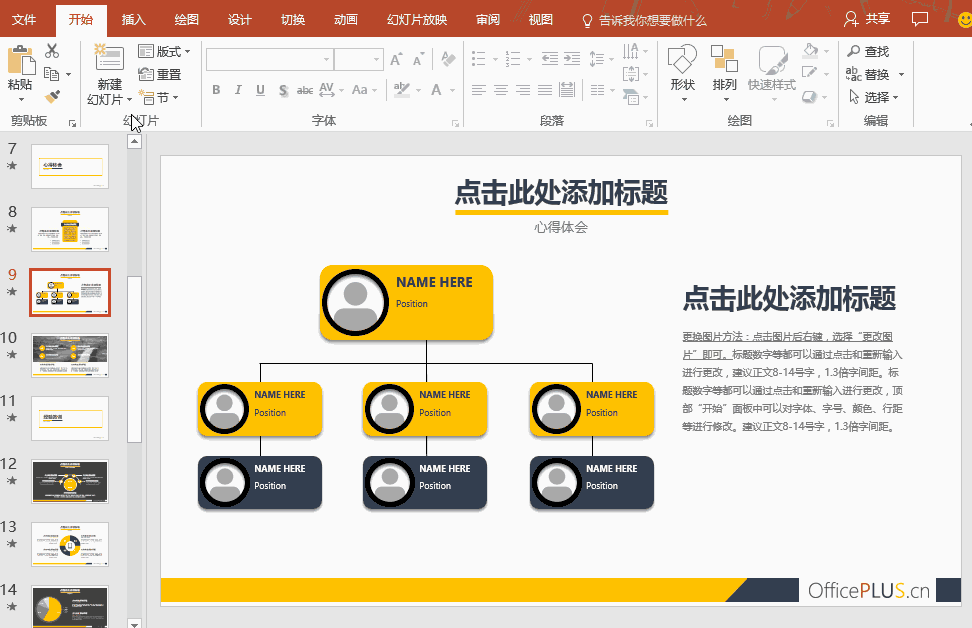This screenshot has width=972, height=628.
Task: Open the font size combo box
Action: click(359, 60)
